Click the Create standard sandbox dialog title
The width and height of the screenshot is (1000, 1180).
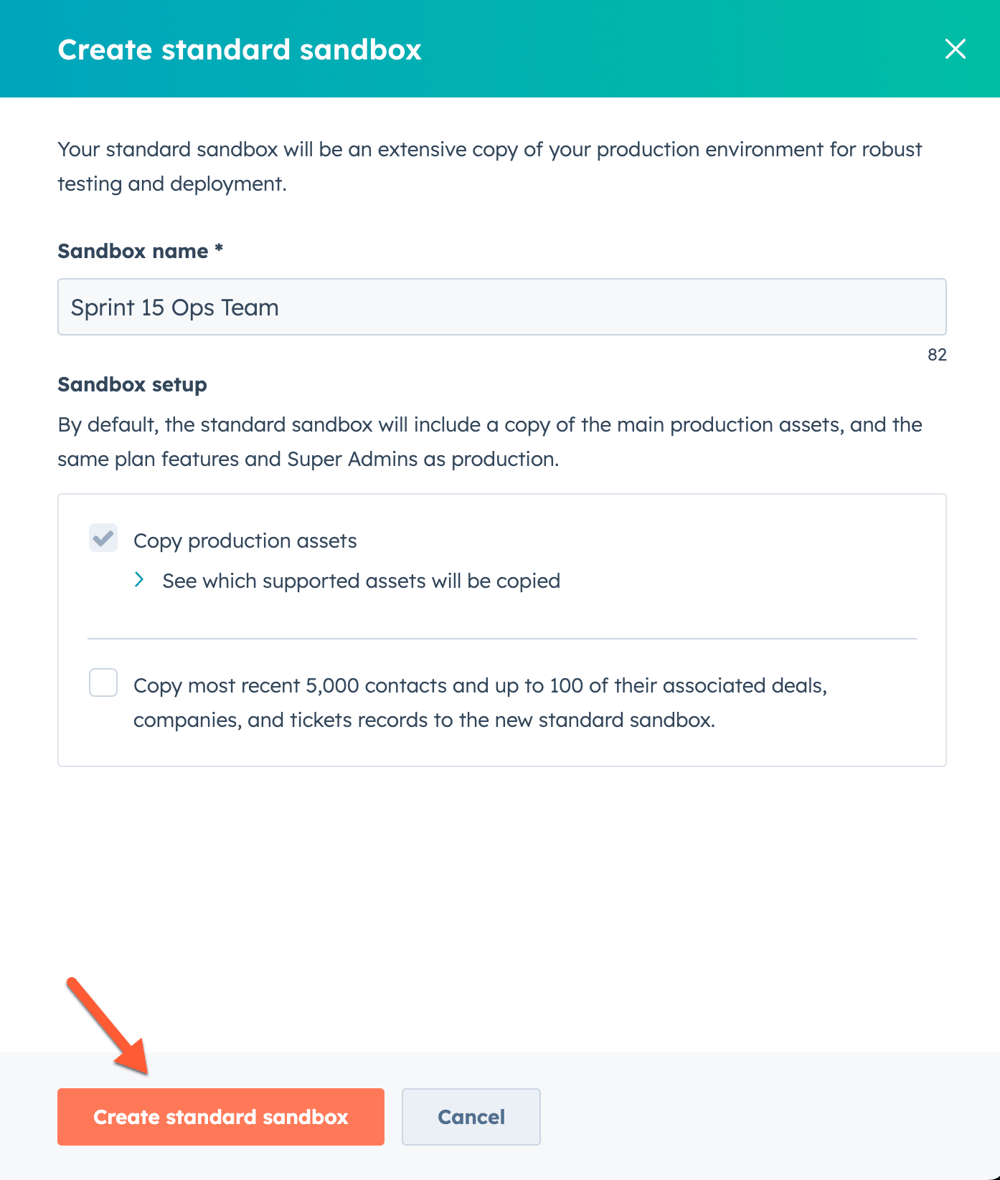coord(239,48)
